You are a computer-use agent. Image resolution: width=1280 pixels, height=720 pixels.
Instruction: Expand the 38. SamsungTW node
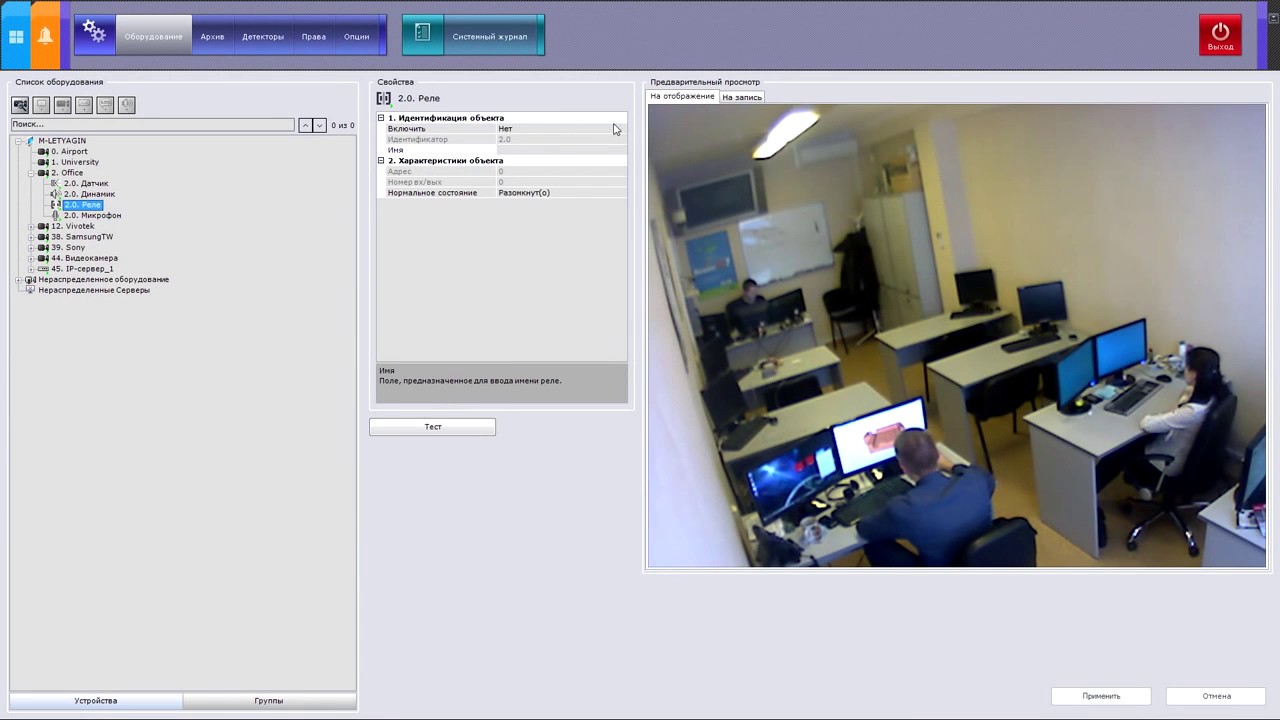[x=31, y=237]
